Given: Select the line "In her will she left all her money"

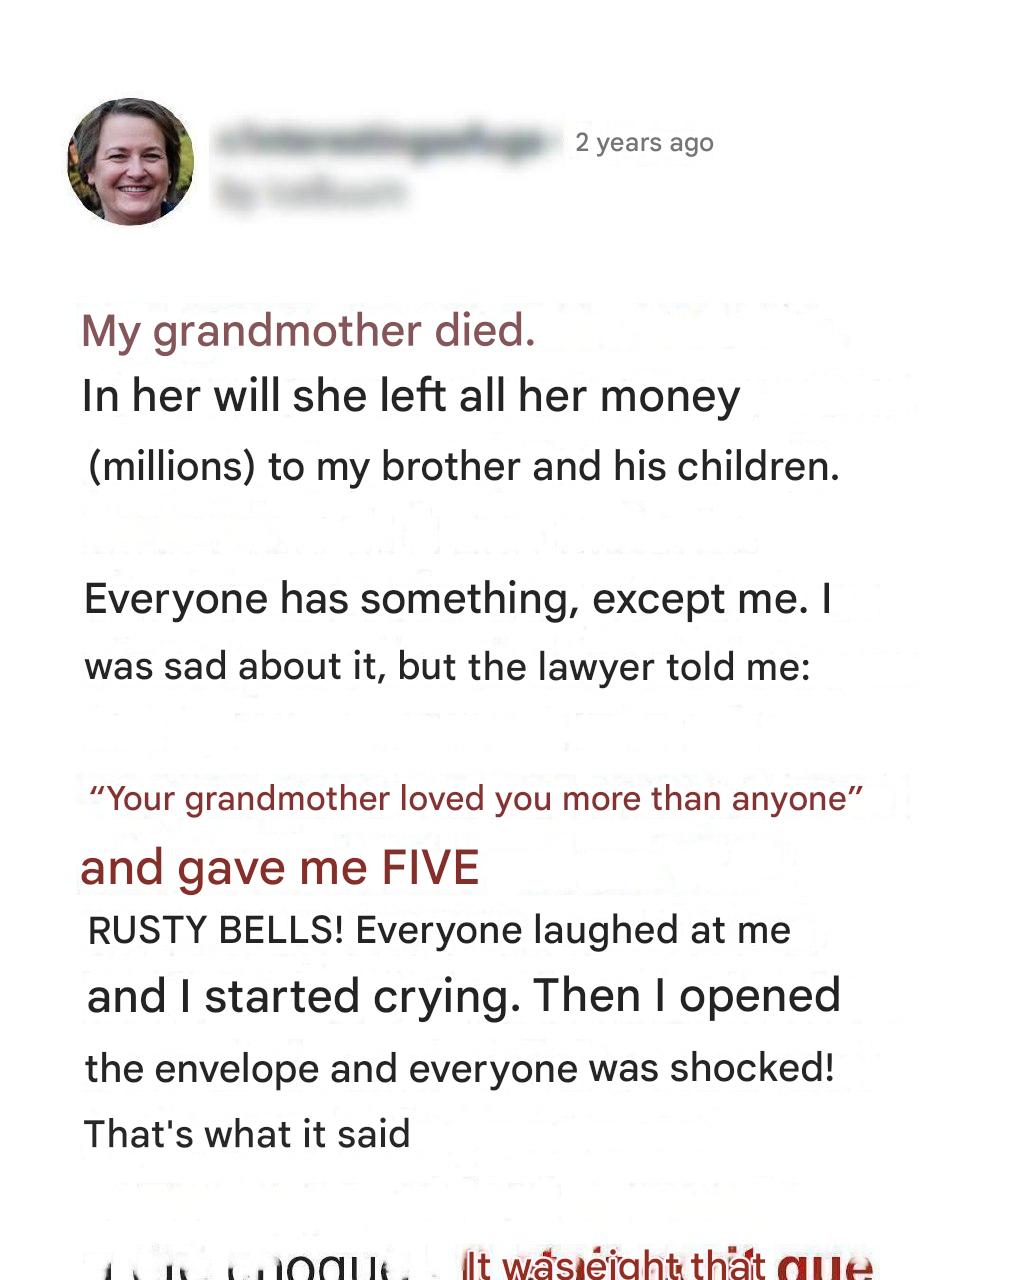Looking at the screenshot, I should click(410, 397).
